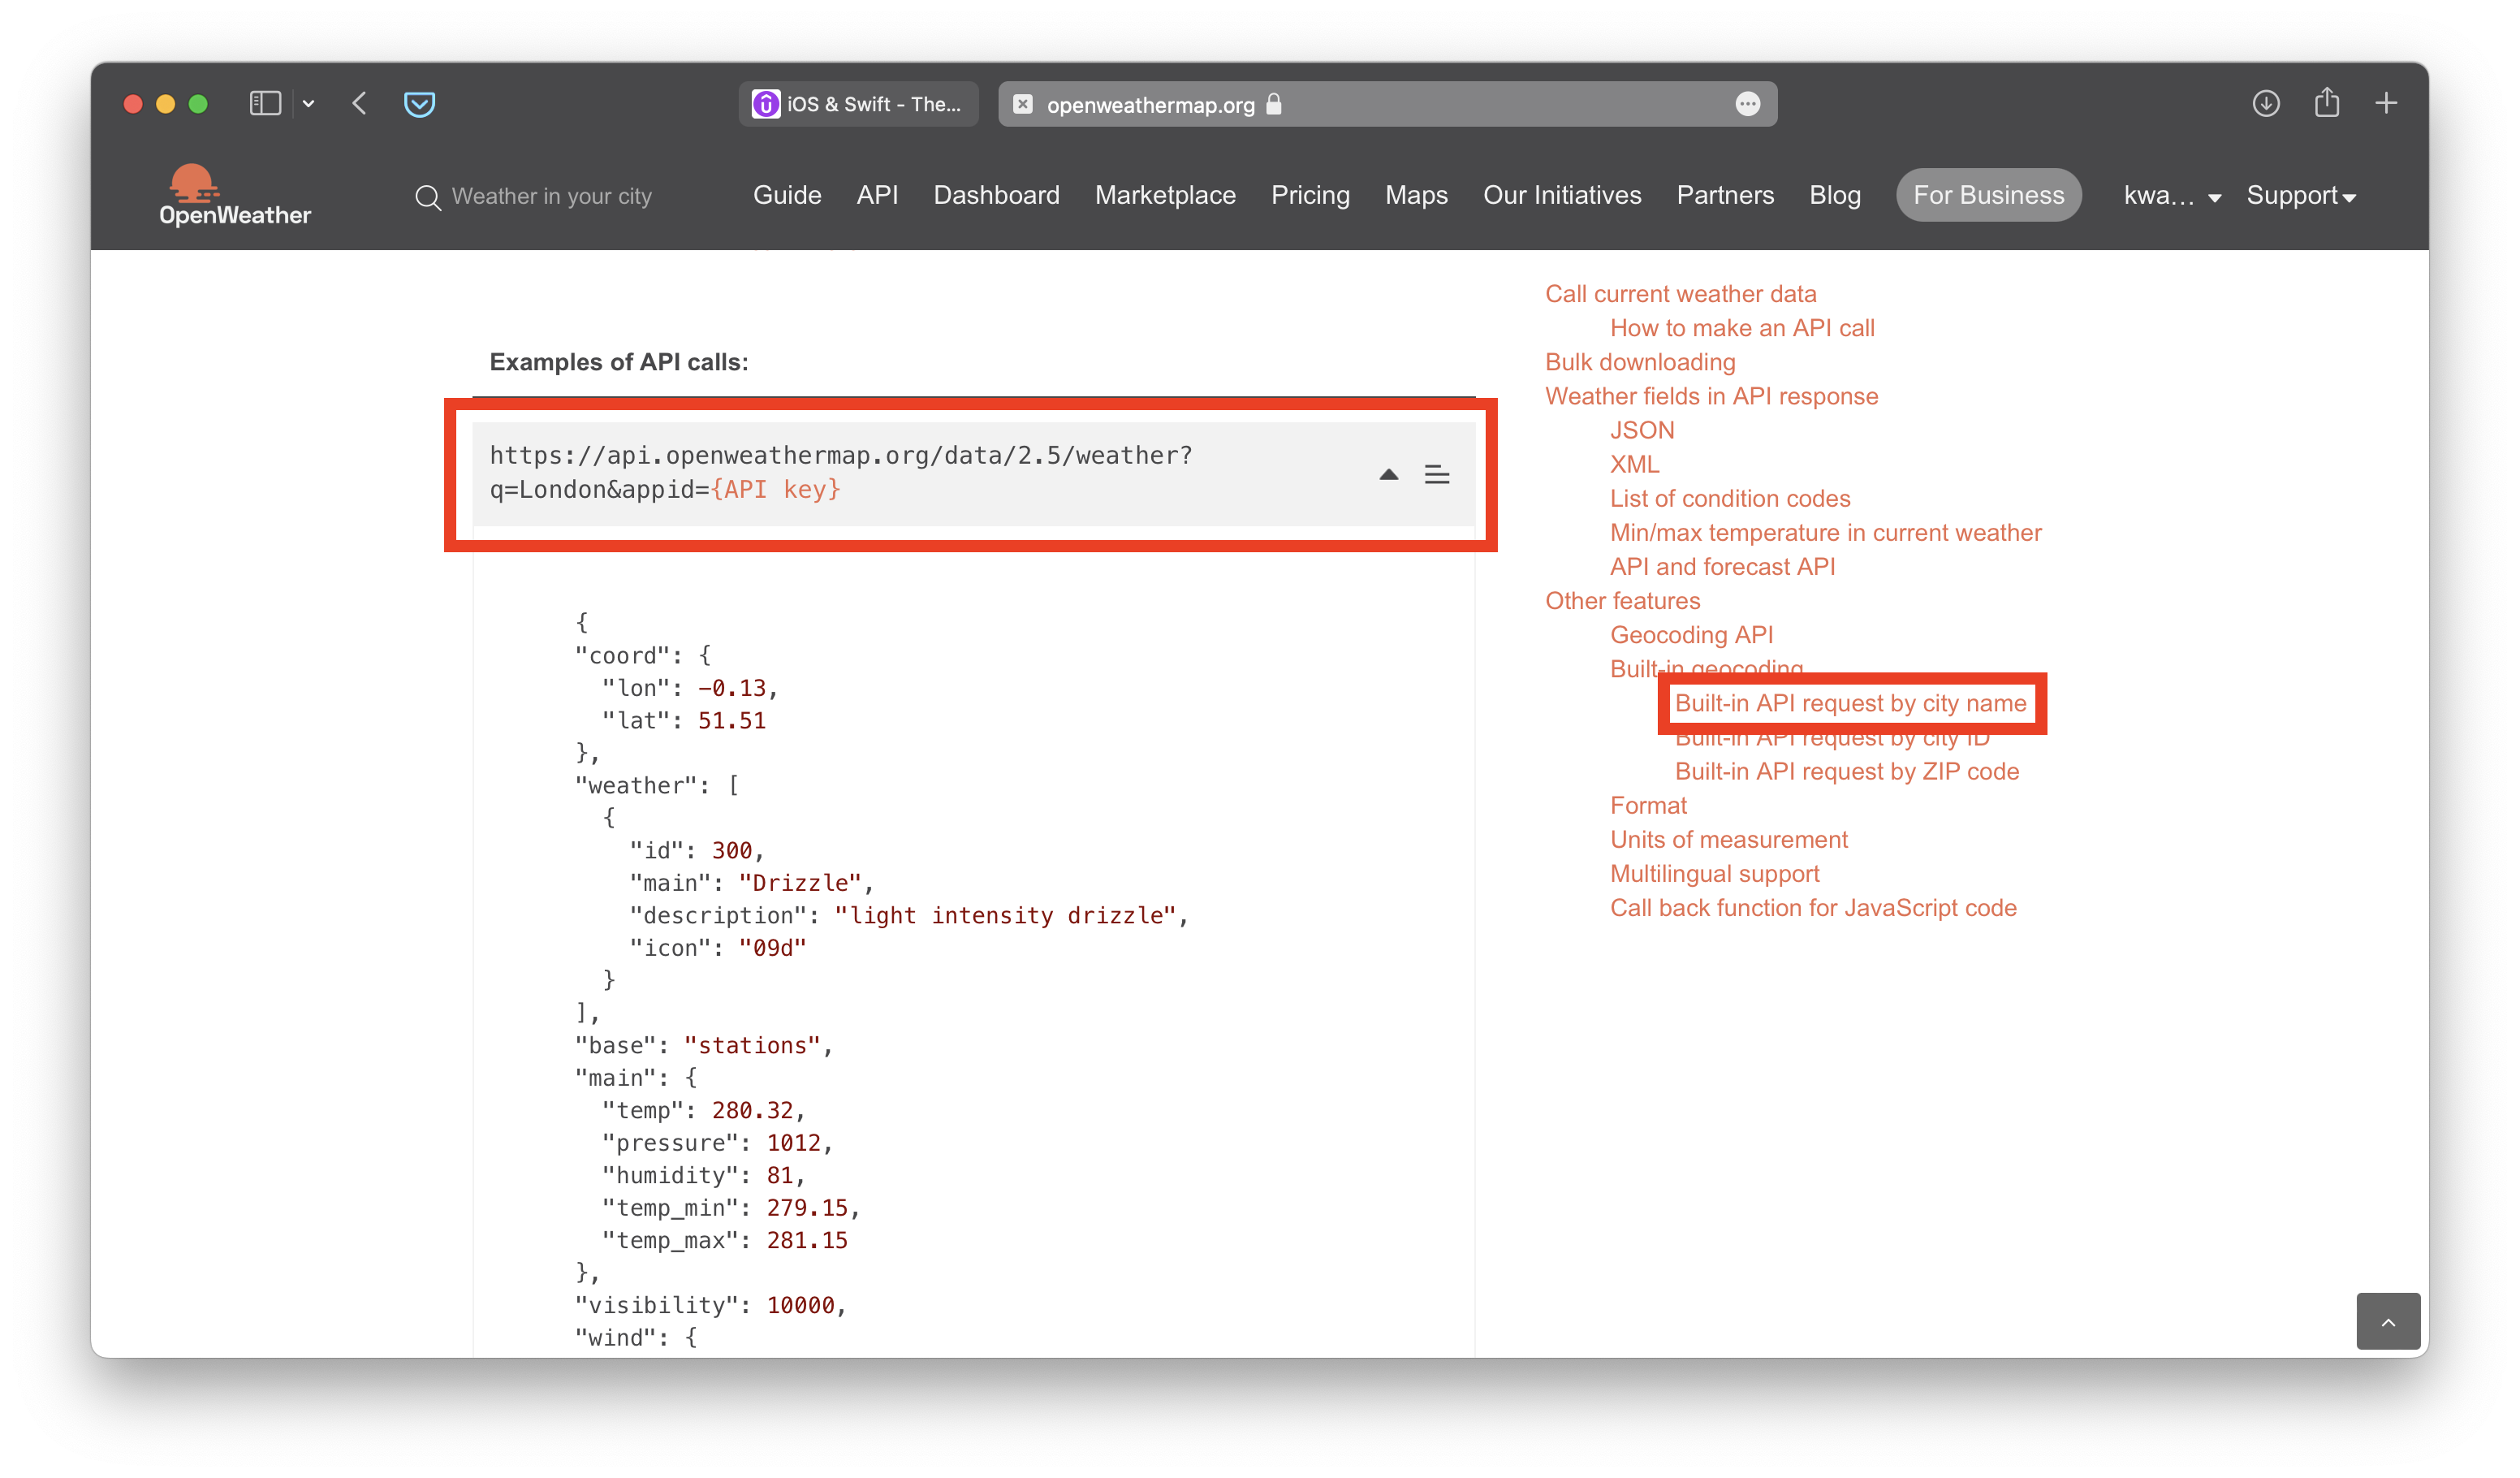The image size is (2520, 1478).
Task: Go back with the back arrow
Action: pos(360,104)
